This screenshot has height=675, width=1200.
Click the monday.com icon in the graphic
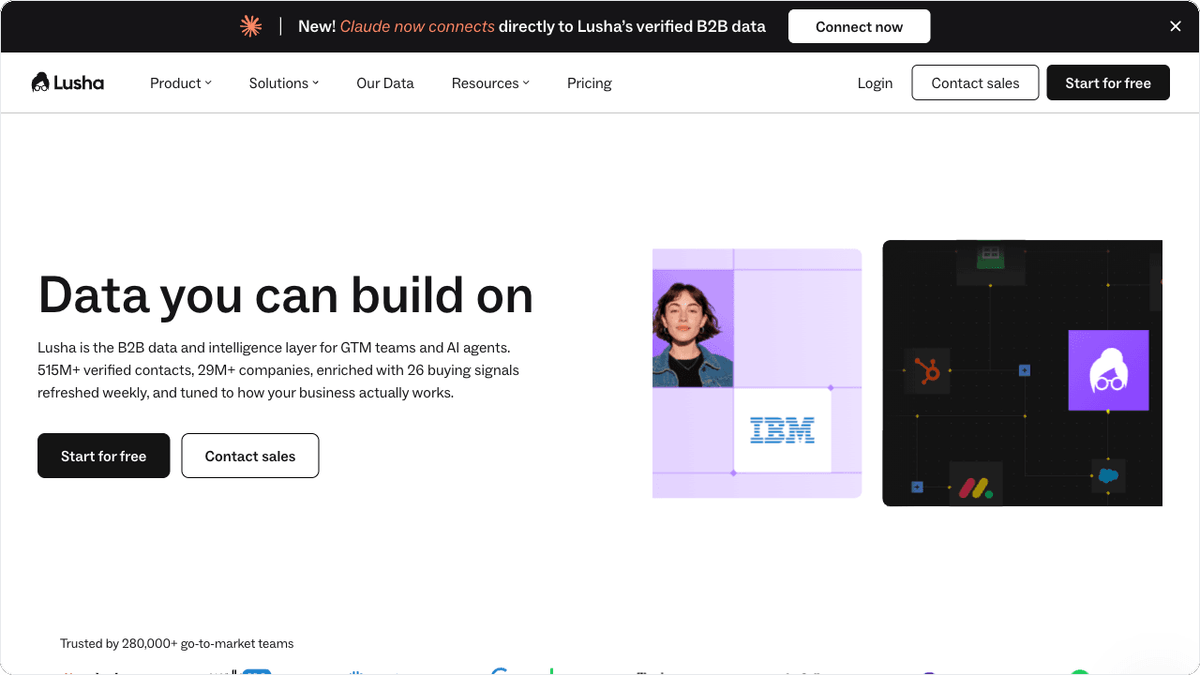coord(976,488)
